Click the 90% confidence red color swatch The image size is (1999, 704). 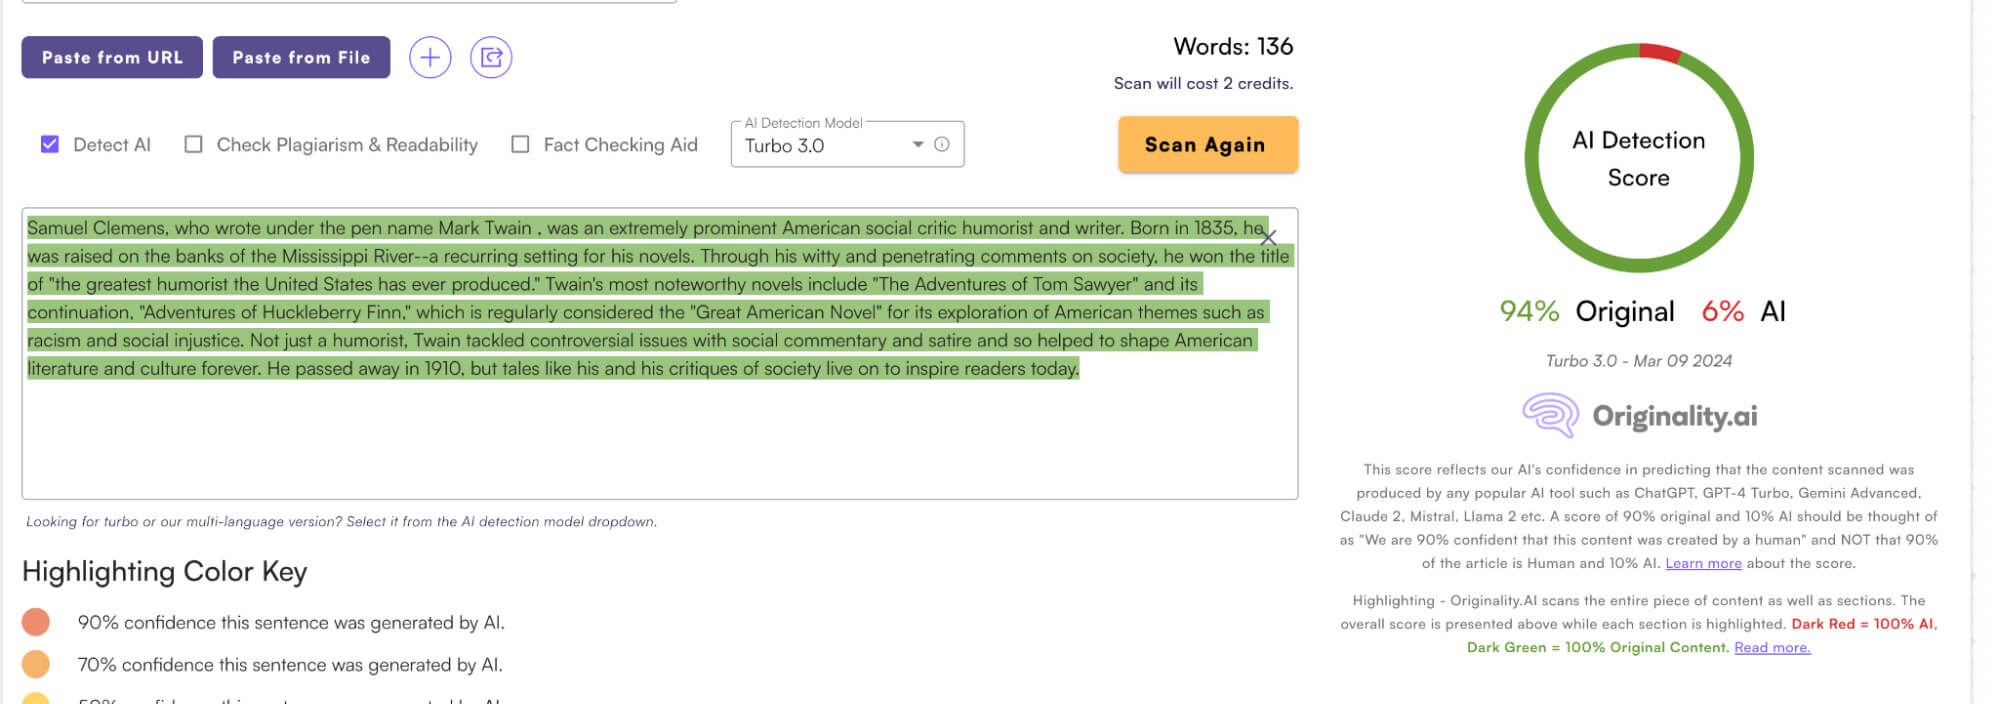[36, 622]
